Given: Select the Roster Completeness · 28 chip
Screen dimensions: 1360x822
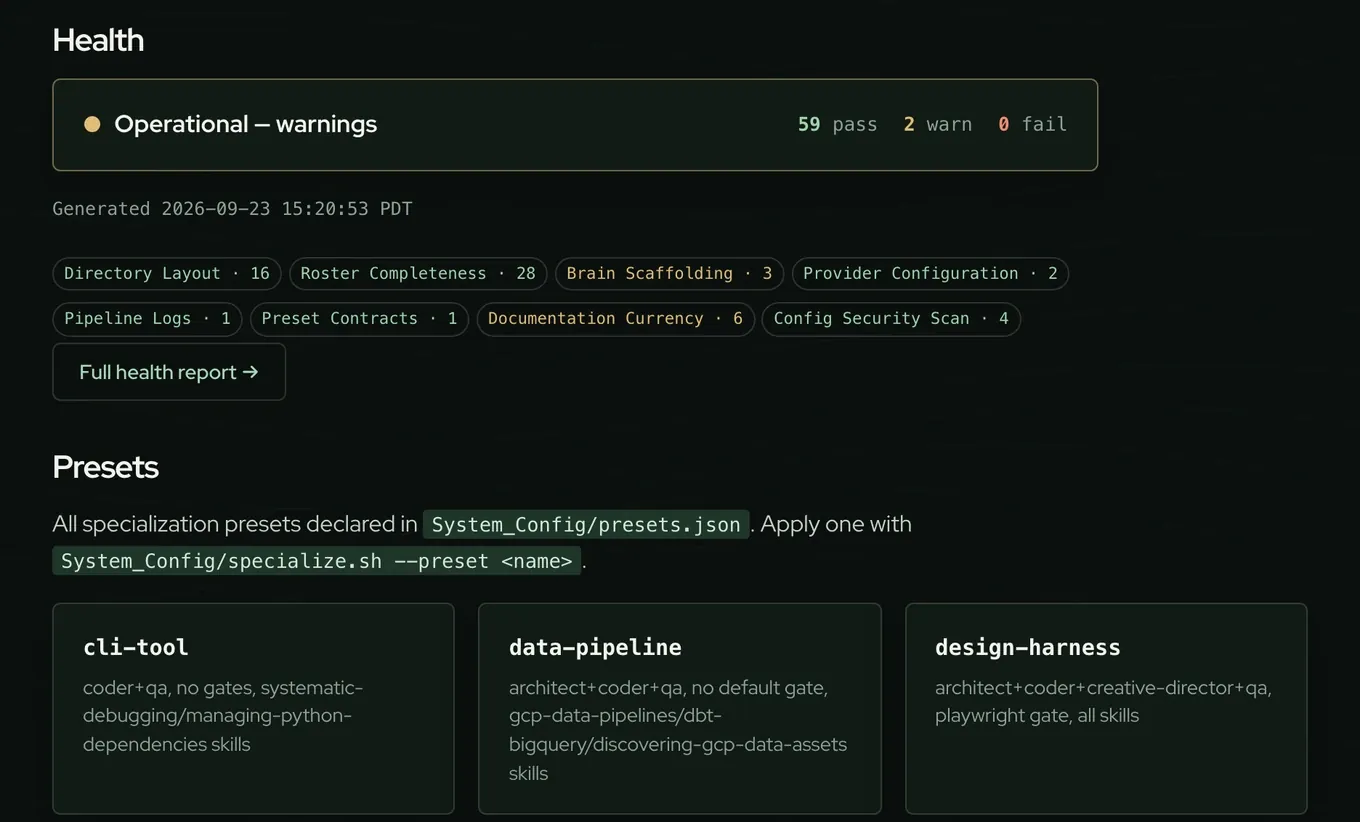Looking at the screenshot, I should pos(418,273).
